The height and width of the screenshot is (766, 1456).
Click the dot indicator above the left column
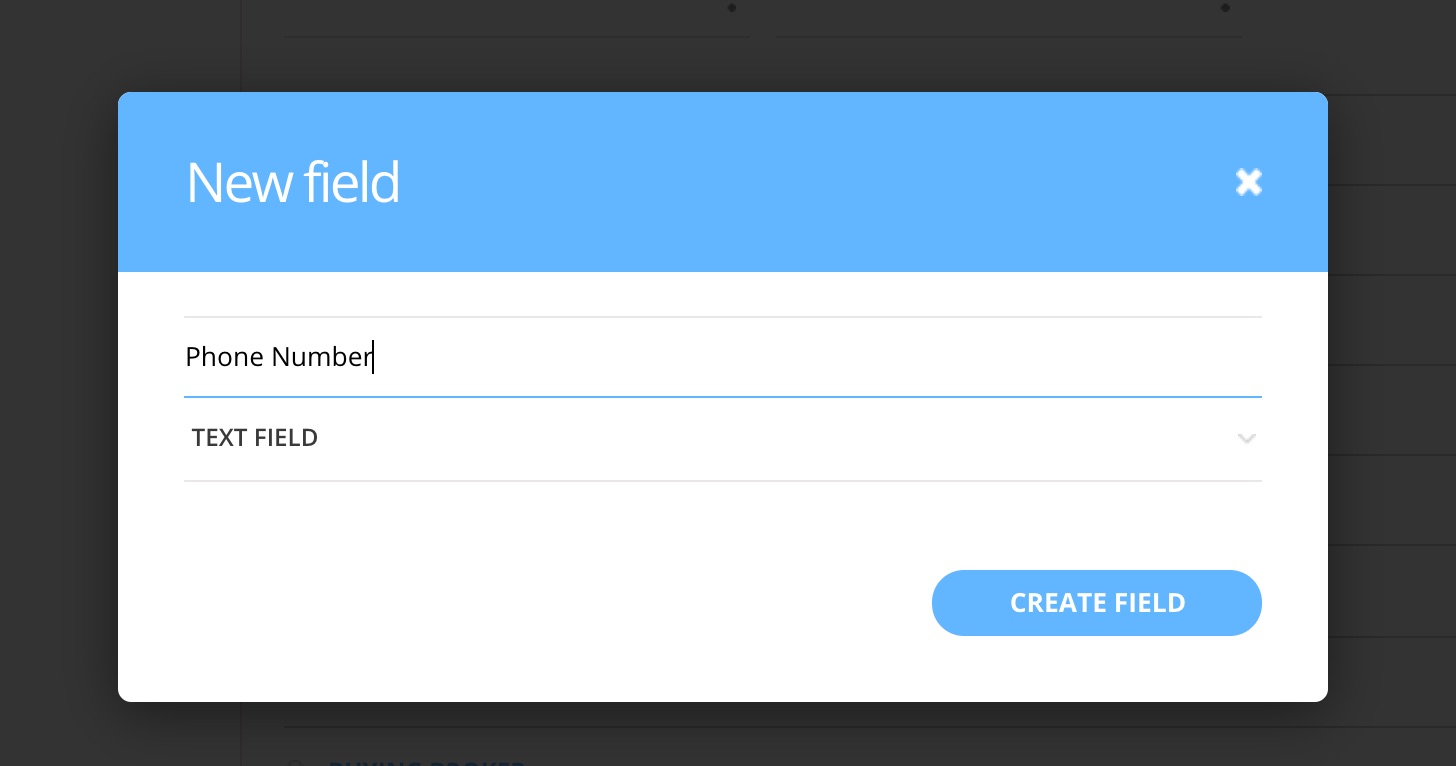pos(732,7)
